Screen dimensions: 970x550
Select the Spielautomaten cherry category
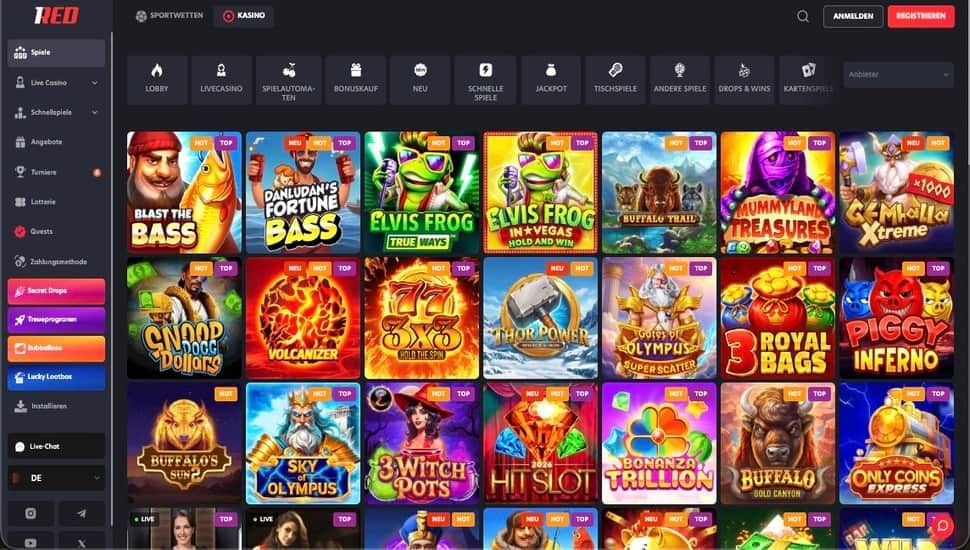pos(288,80)
